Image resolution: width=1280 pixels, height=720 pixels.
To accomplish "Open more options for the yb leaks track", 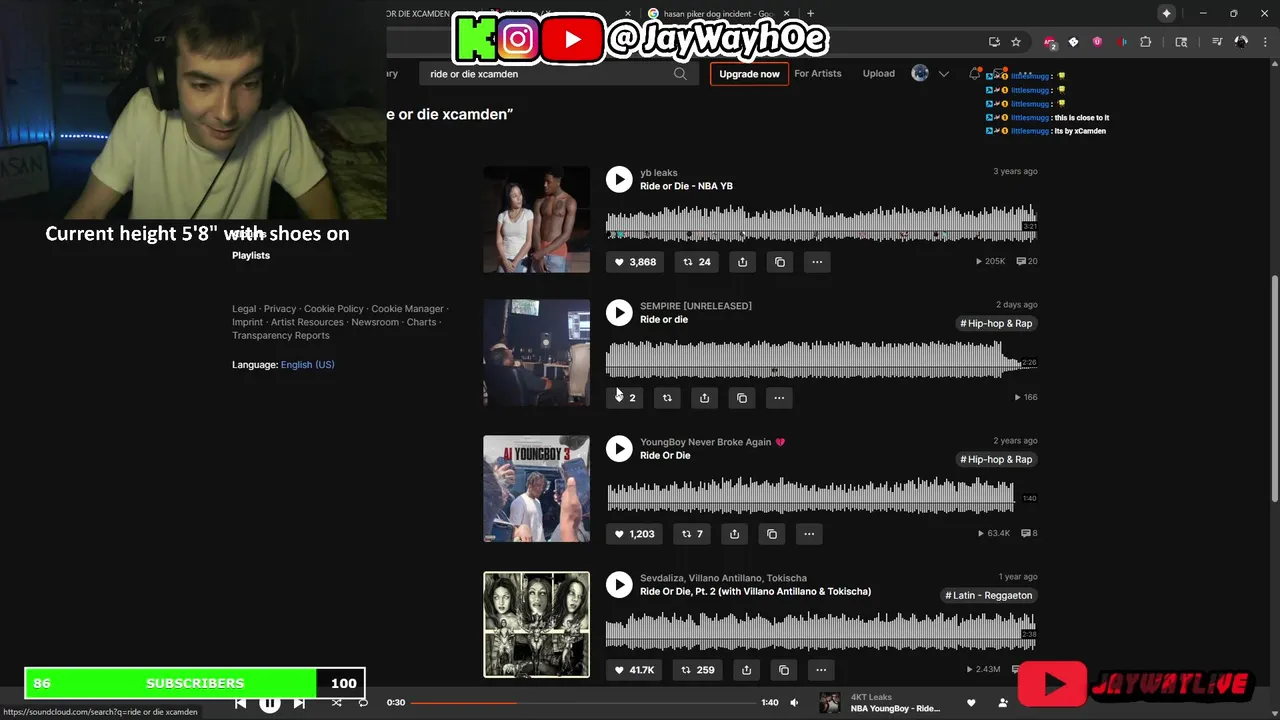I will click(817, 262).
